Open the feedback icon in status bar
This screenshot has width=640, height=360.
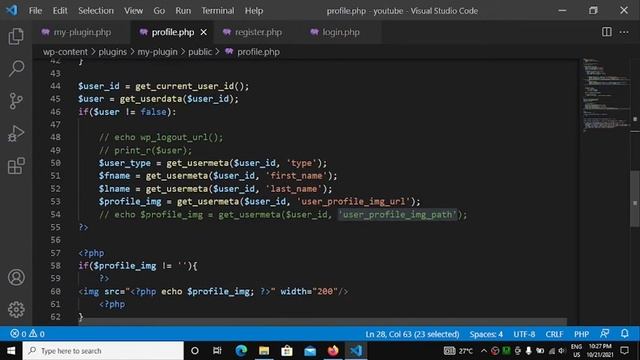604,333
